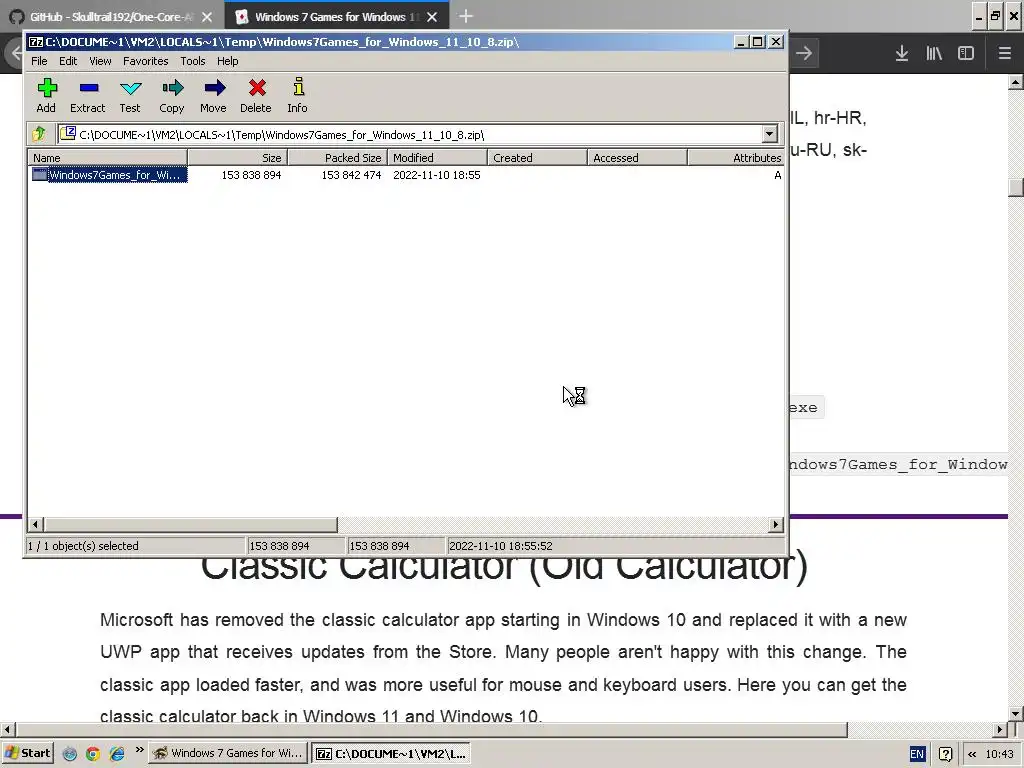Sort by the Accessed column header
The image size is (1024, 768).
tap(637, 157)
